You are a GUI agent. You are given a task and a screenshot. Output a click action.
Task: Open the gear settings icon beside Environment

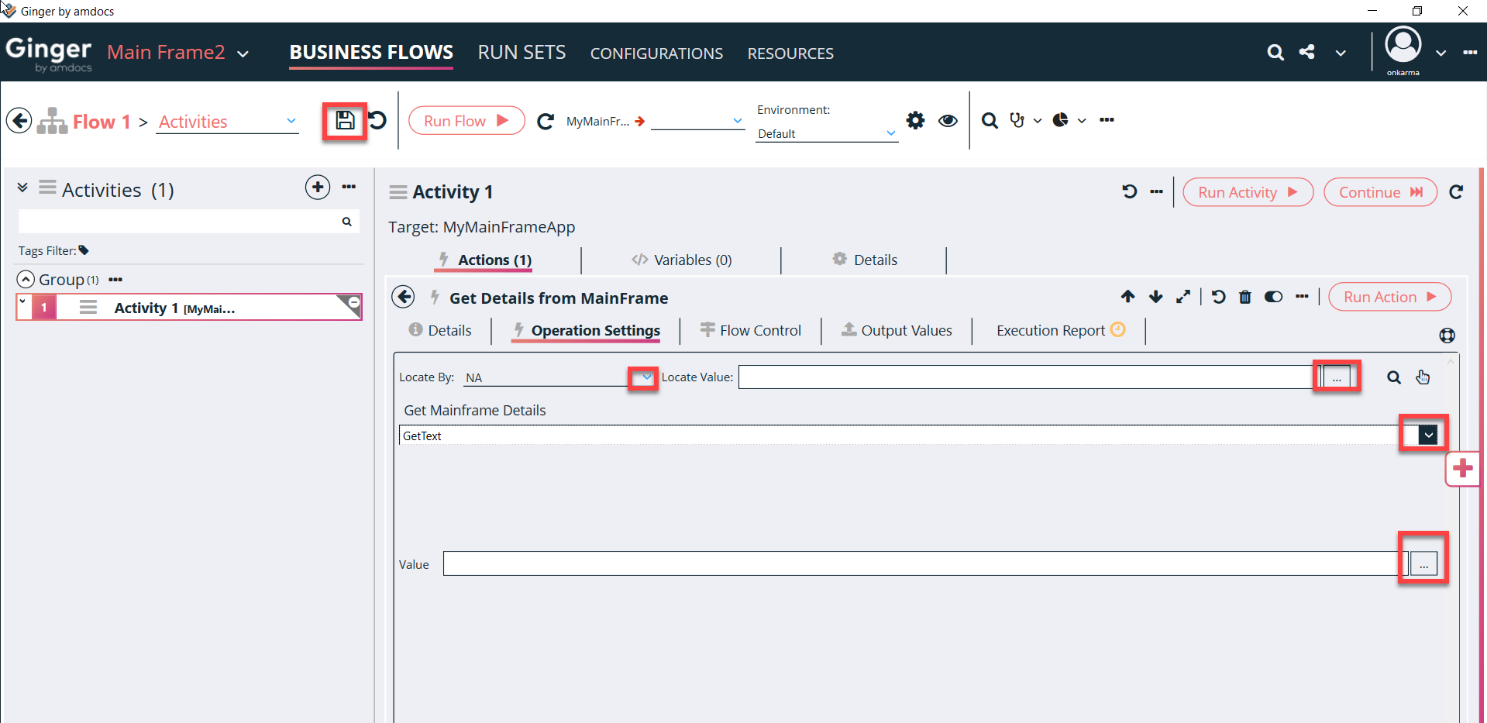[915, 120]
